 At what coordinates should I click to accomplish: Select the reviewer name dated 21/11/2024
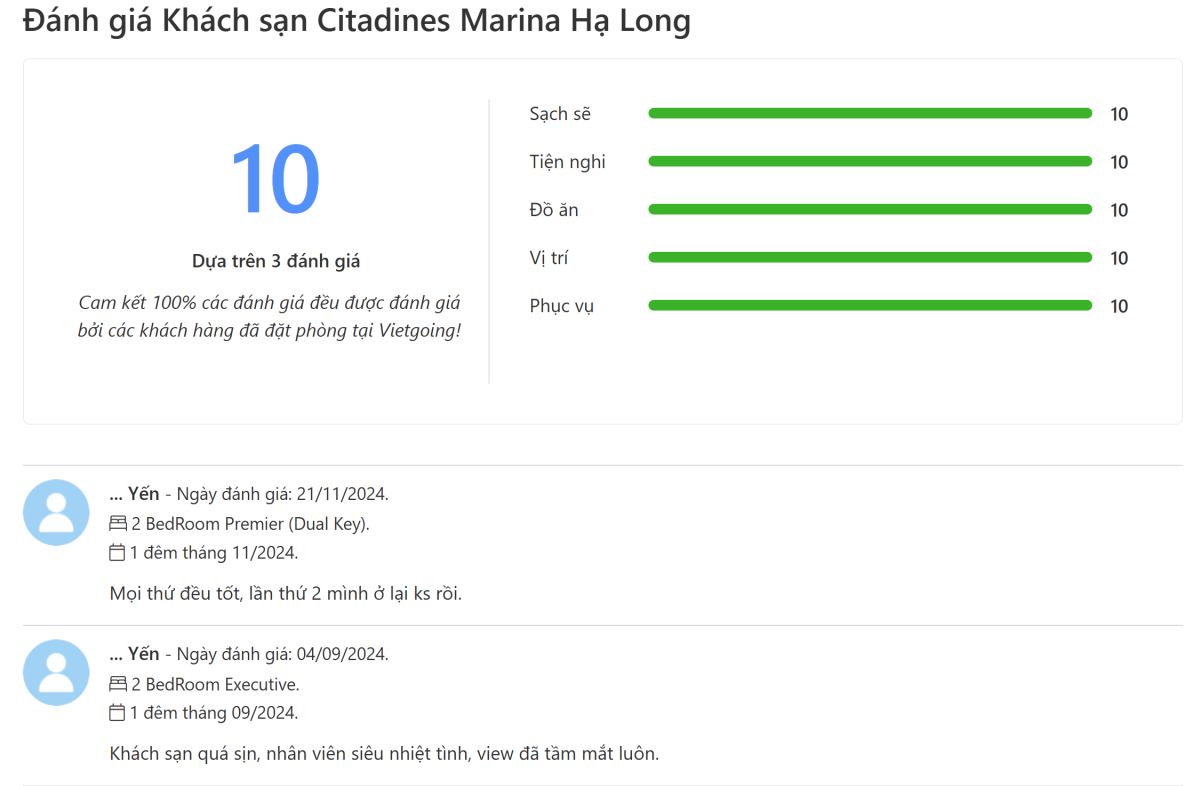[x=134, y=494]
